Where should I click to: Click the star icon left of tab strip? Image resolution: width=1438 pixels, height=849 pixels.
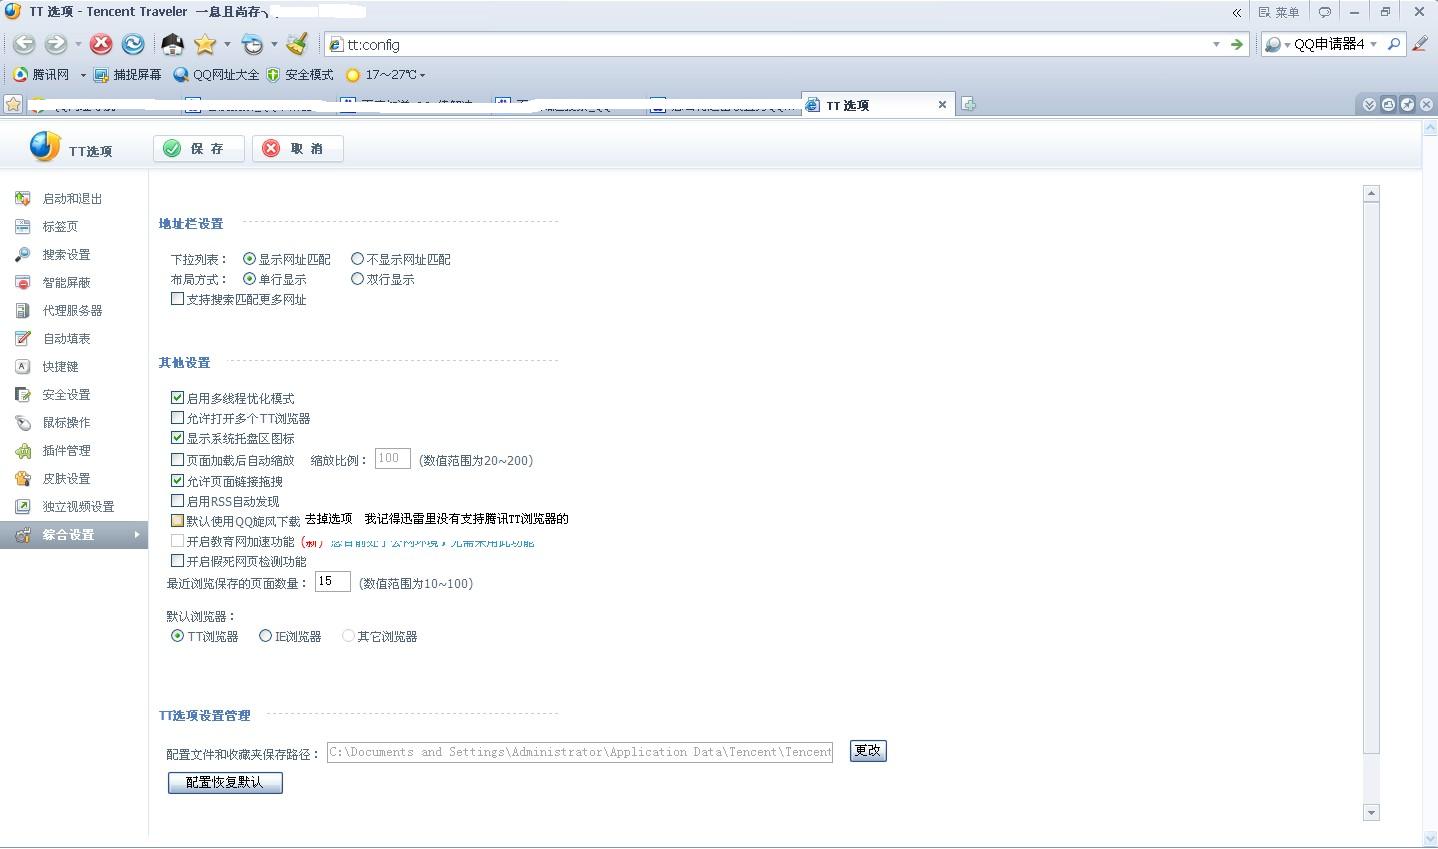(13, 104)
